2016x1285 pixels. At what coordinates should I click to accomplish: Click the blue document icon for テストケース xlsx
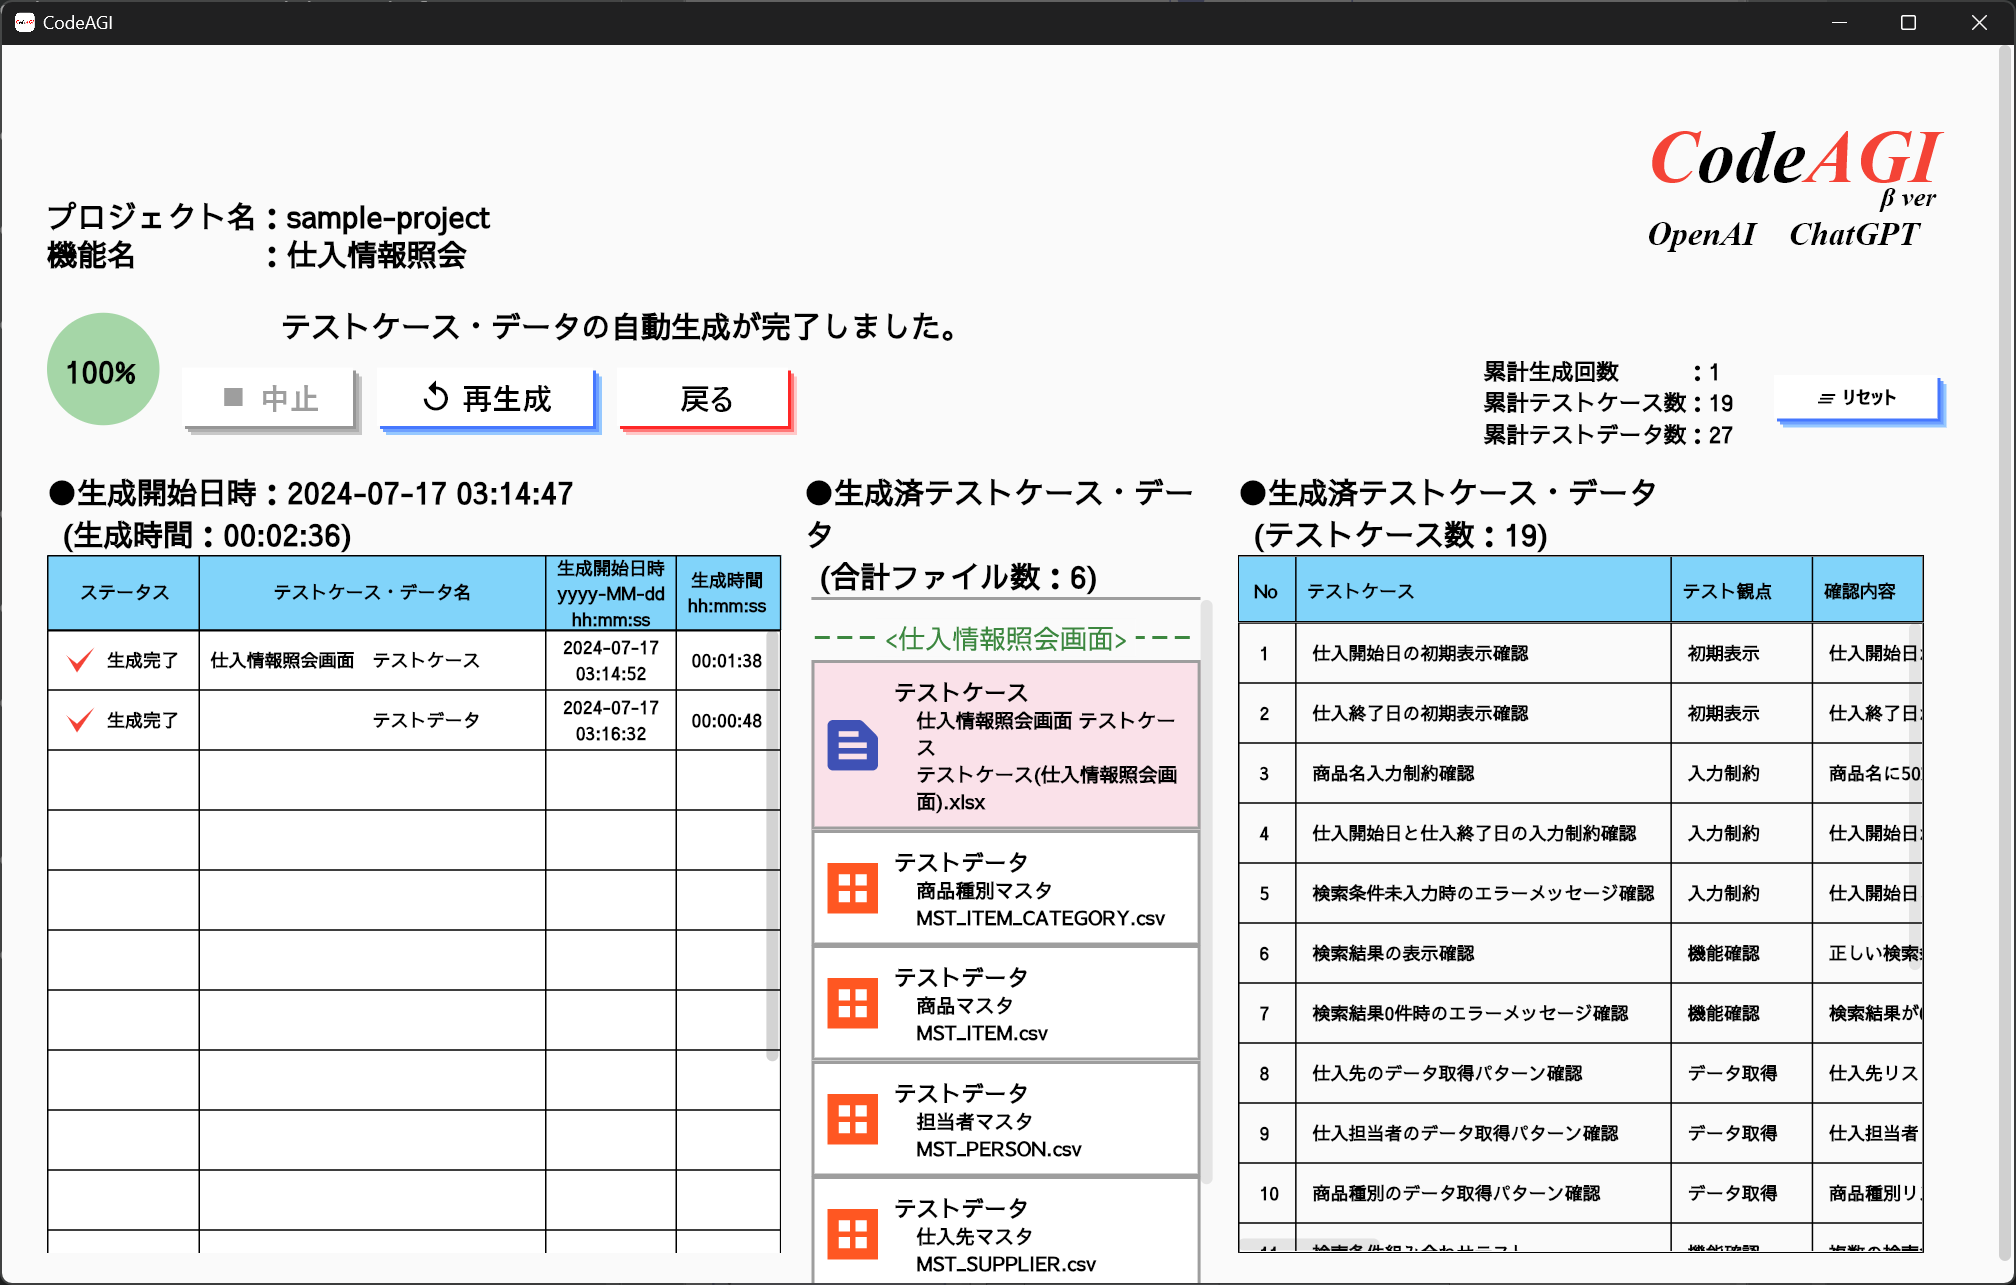click(x=852, y=746)
